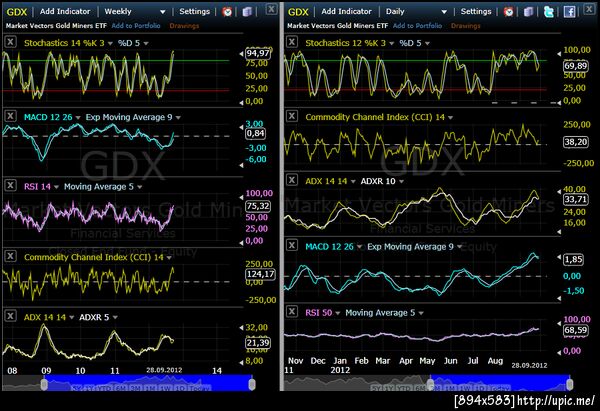This screenshot has height=411, width=600.
Task: Click RSI value 75,32 label
Action: click(258, 206)
